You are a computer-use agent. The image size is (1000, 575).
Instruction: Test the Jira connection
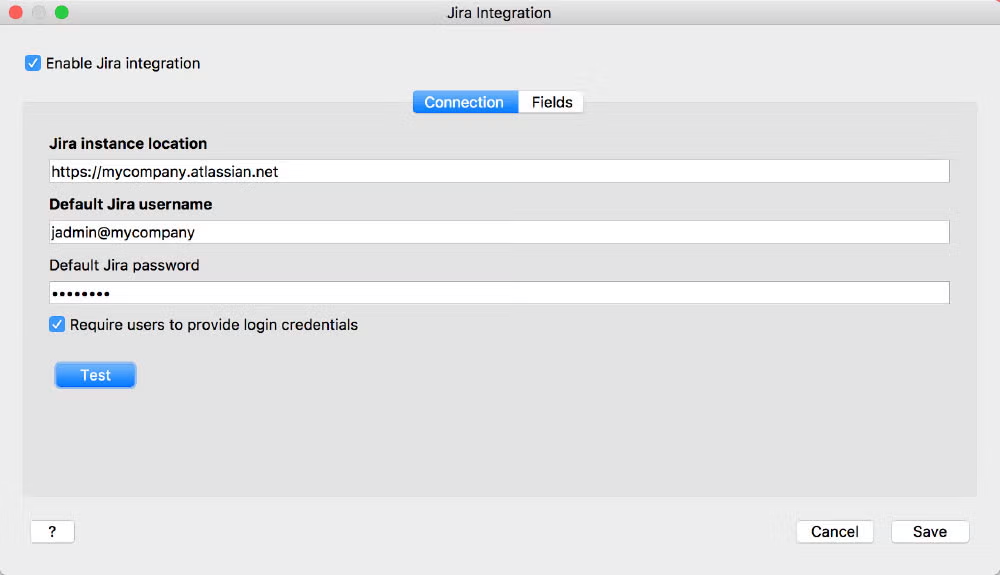pyautogui.click(x=95, y=375)
